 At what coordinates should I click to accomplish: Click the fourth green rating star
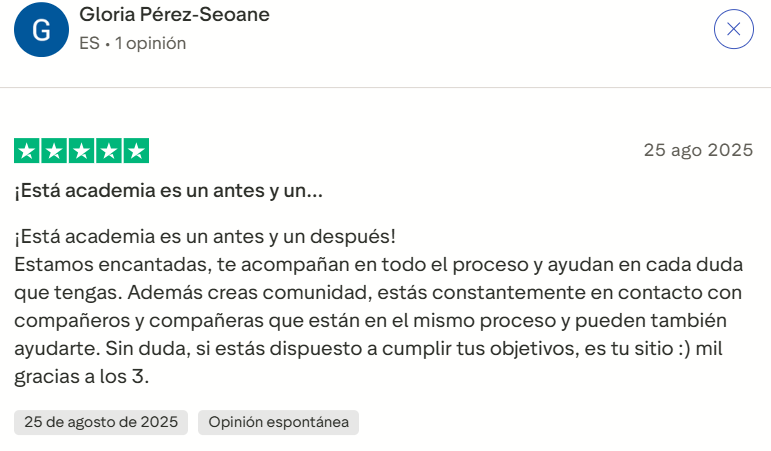coord(108,151)
